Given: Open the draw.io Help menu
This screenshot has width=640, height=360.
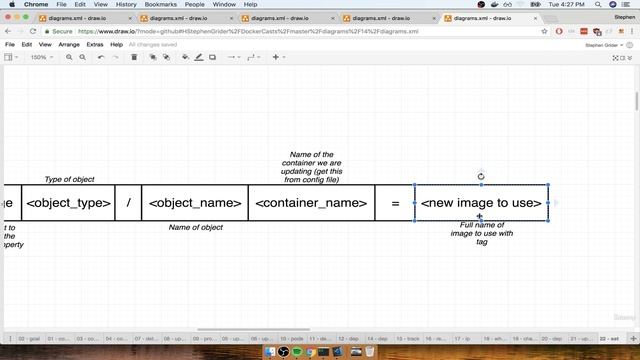Looking at the screenshot, I should [116, 44].
